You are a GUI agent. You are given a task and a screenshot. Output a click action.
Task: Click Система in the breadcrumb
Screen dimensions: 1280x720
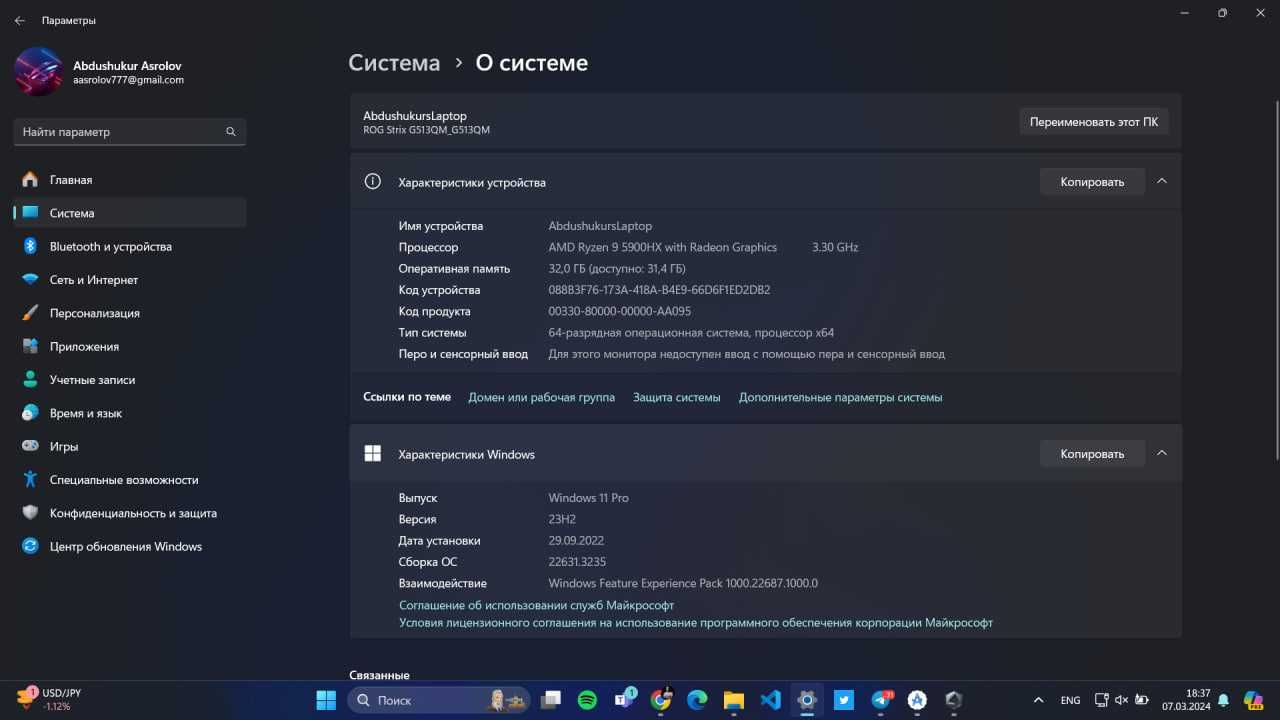(x=394, y=63)
